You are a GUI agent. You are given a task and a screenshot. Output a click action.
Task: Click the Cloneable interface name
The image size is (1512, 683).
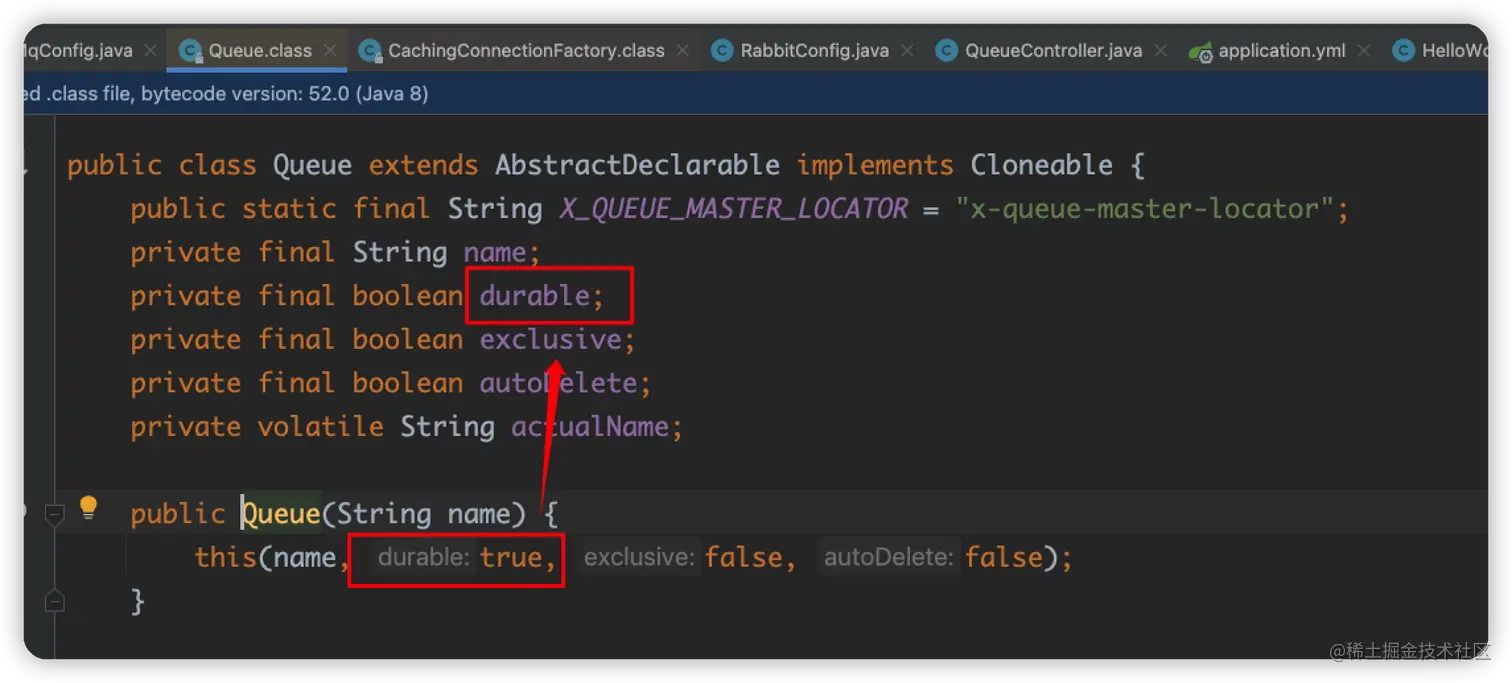1041,165
